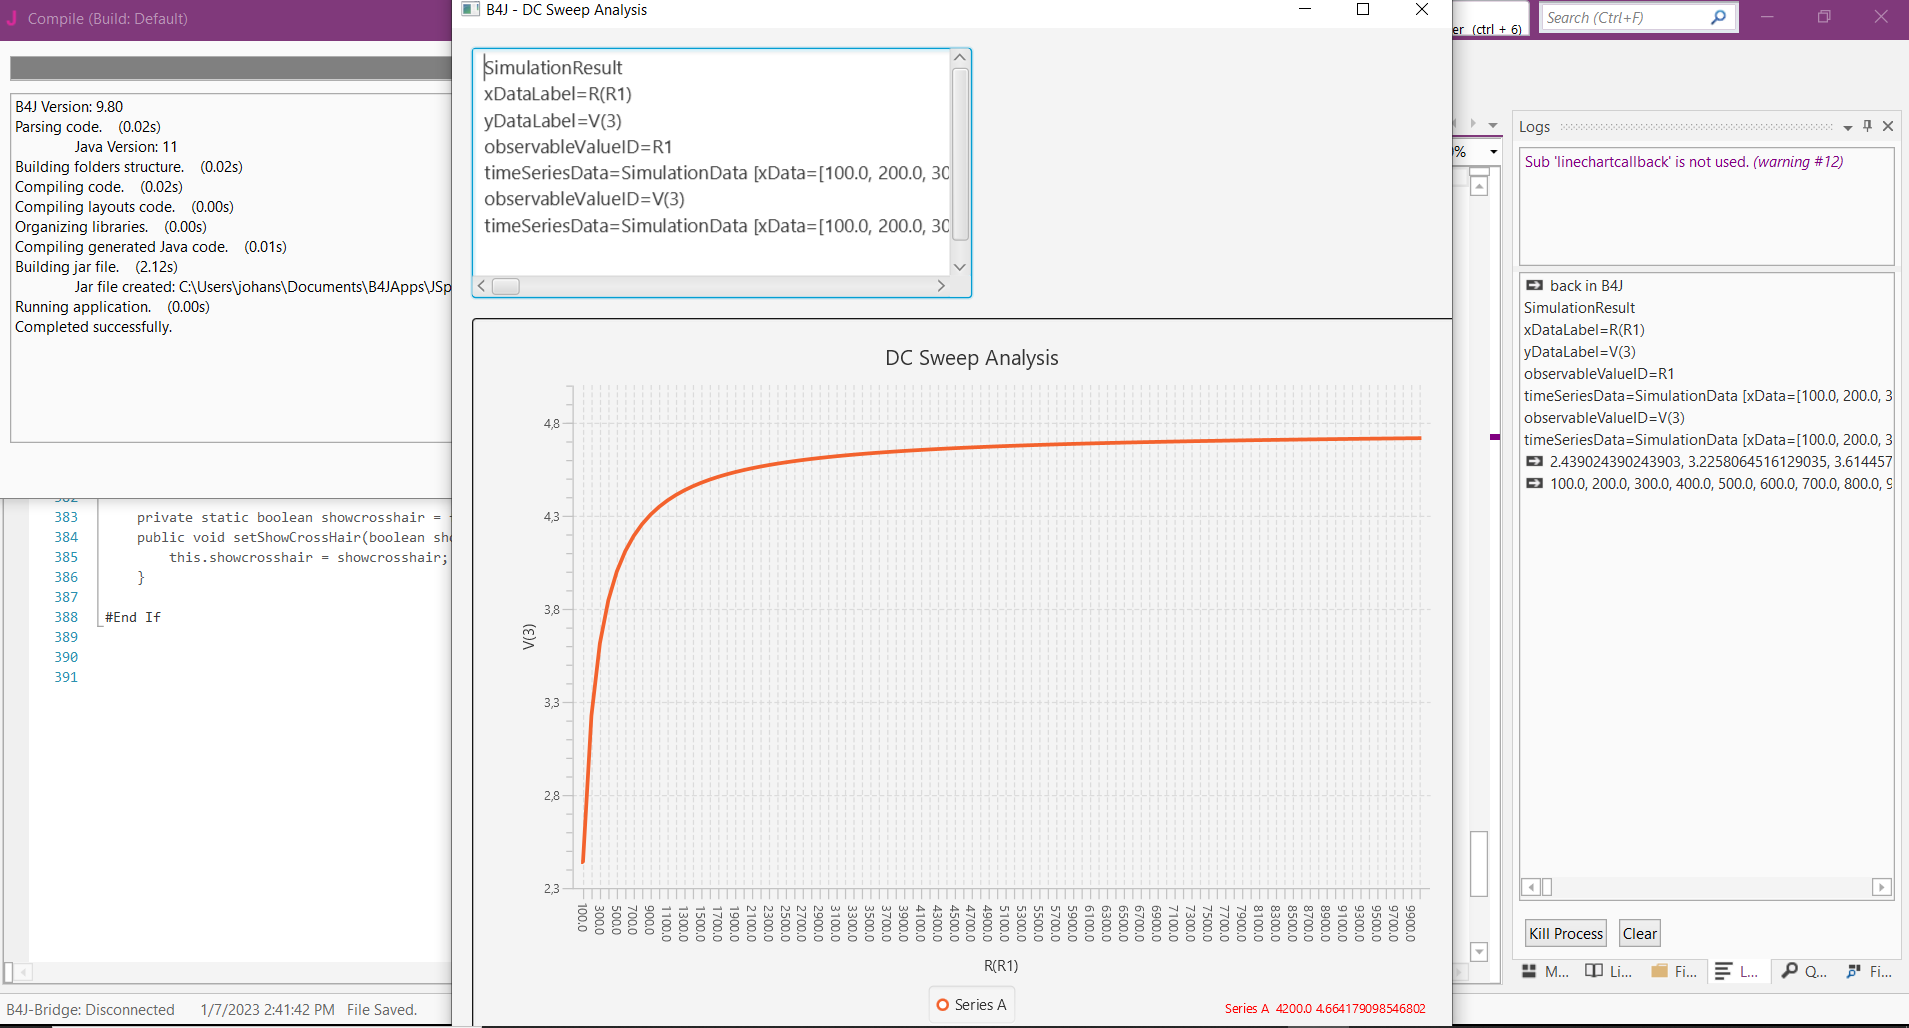Click the compile progress bar
The height and width of the screenshot is (1028, 1909).
pos(231,68)
